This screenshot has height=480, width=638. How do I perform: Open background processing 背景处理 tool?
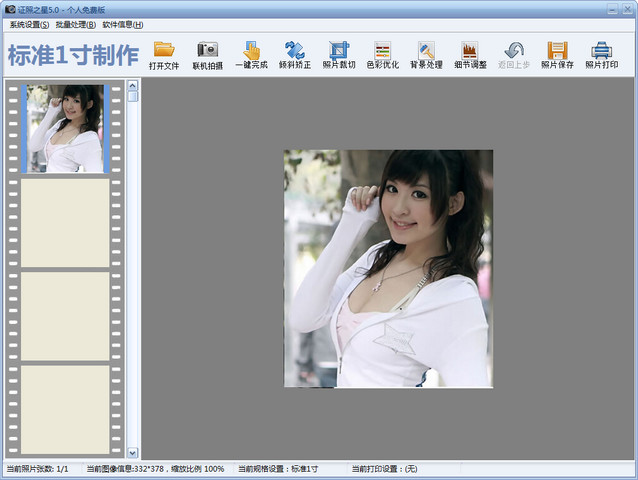coord(426,55)
